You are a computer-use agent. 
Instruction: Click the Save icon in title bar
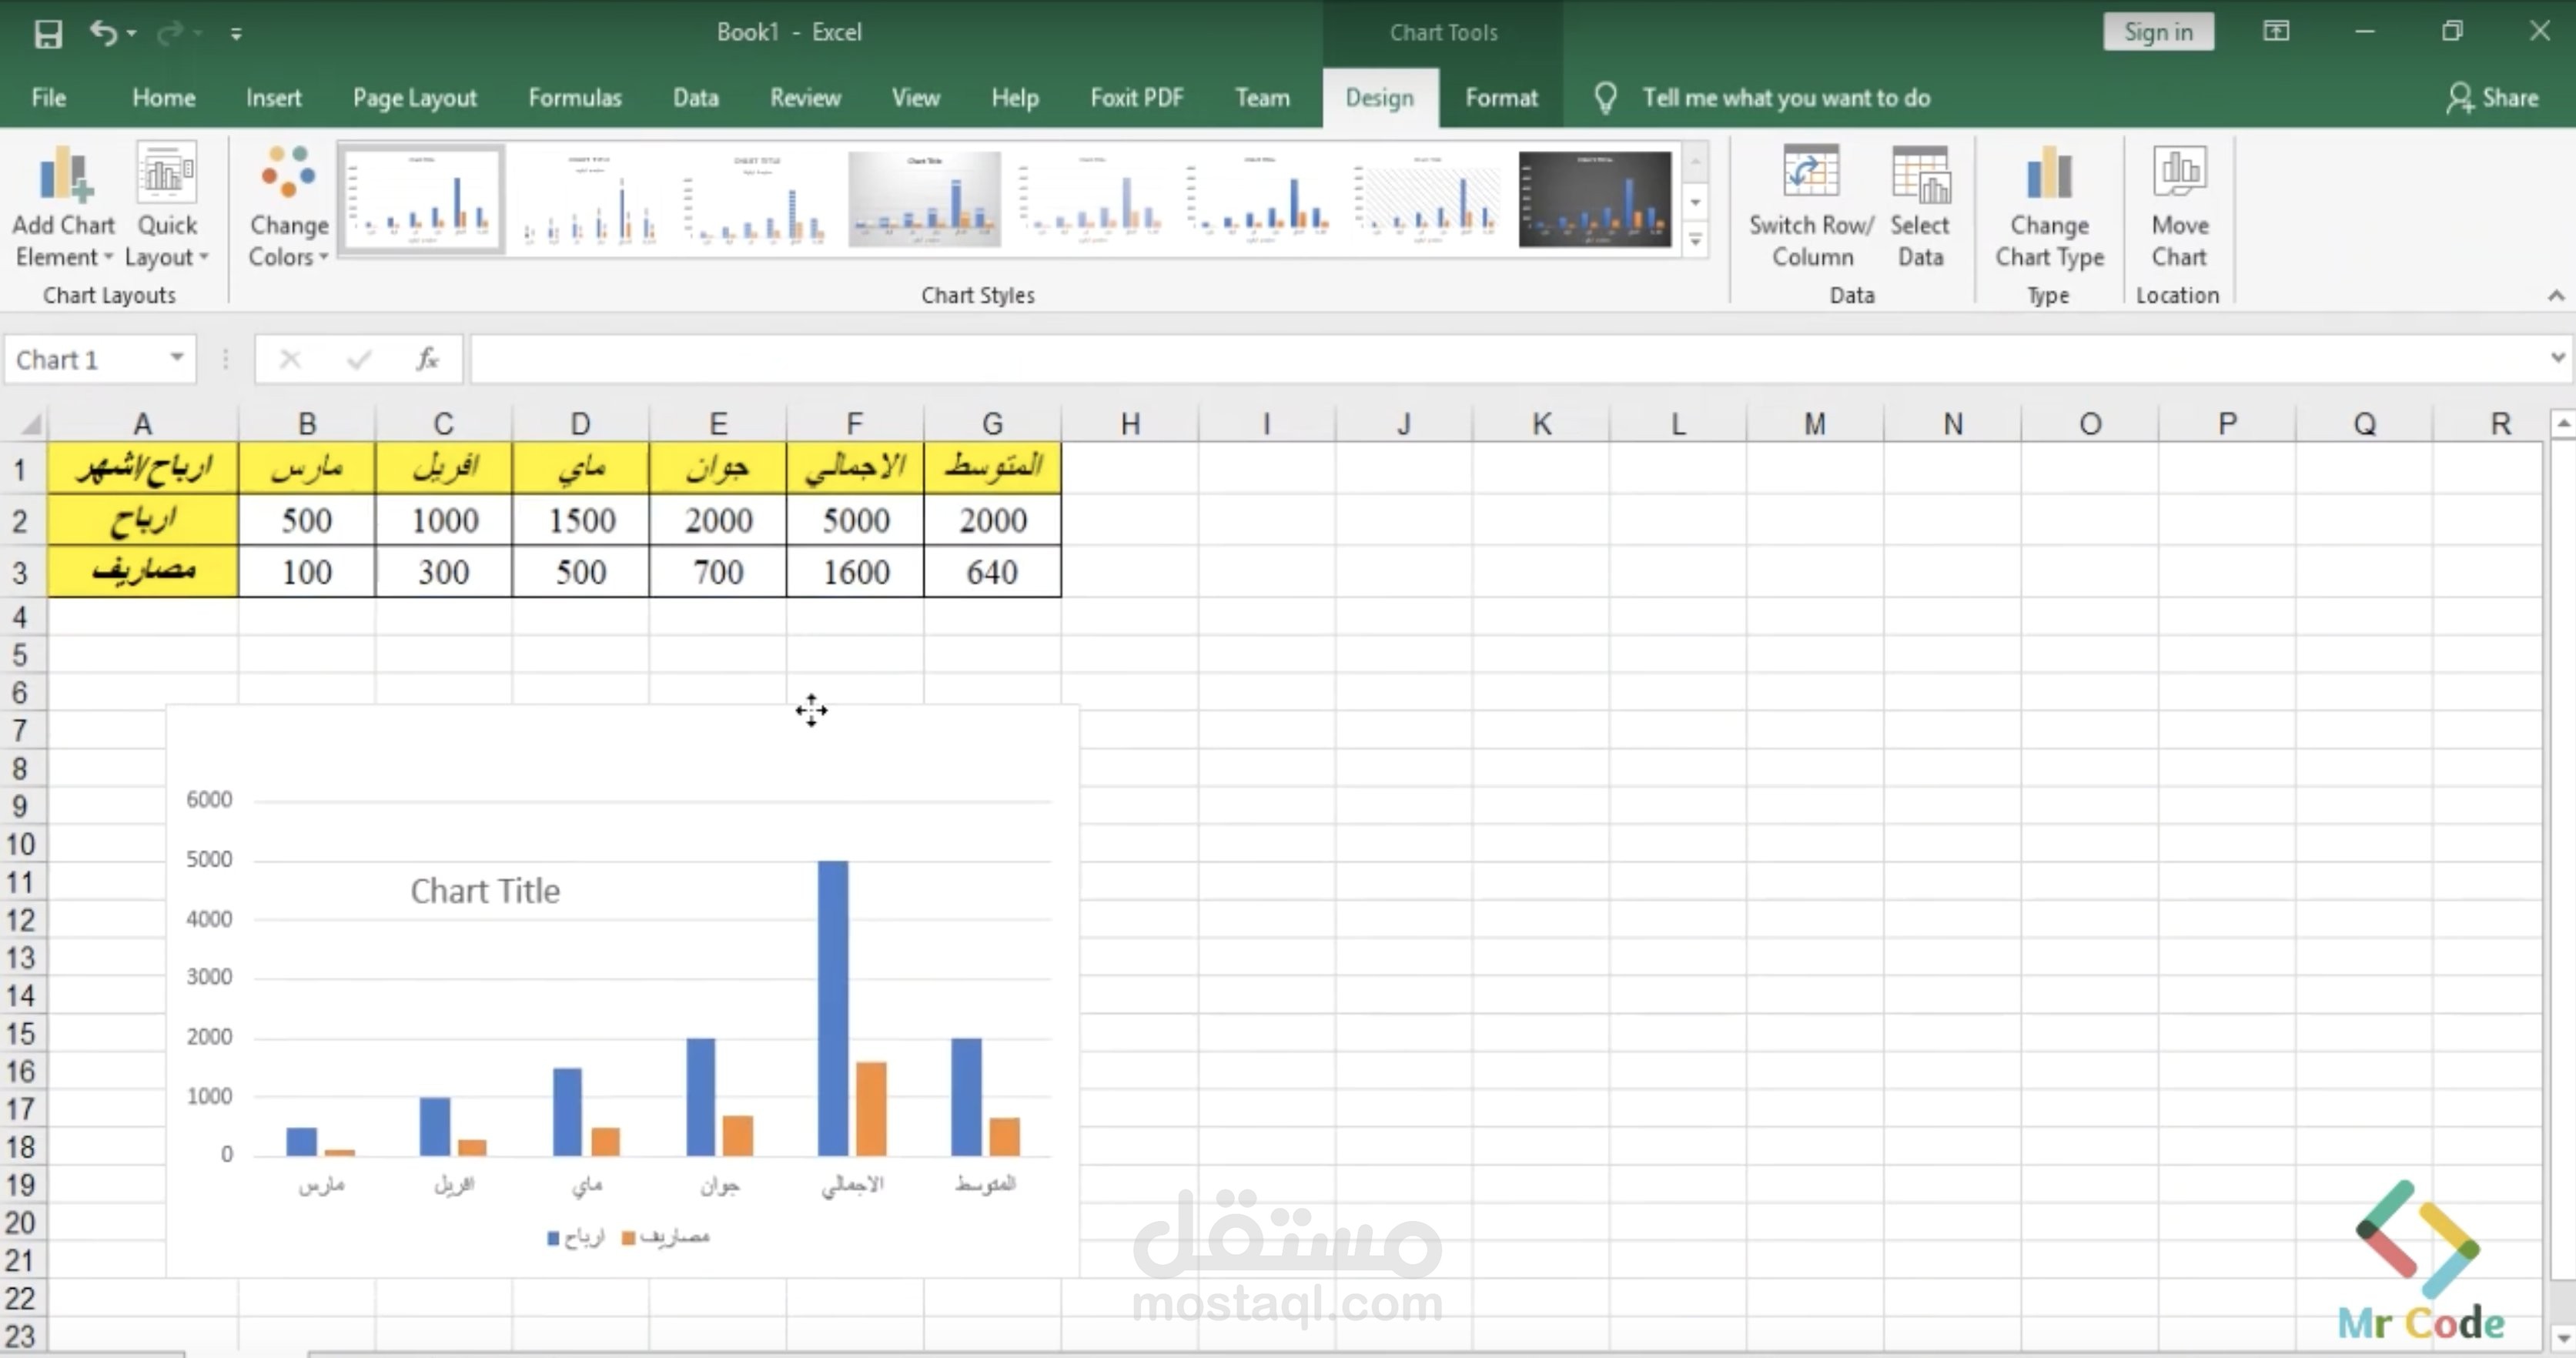point(47,33)
